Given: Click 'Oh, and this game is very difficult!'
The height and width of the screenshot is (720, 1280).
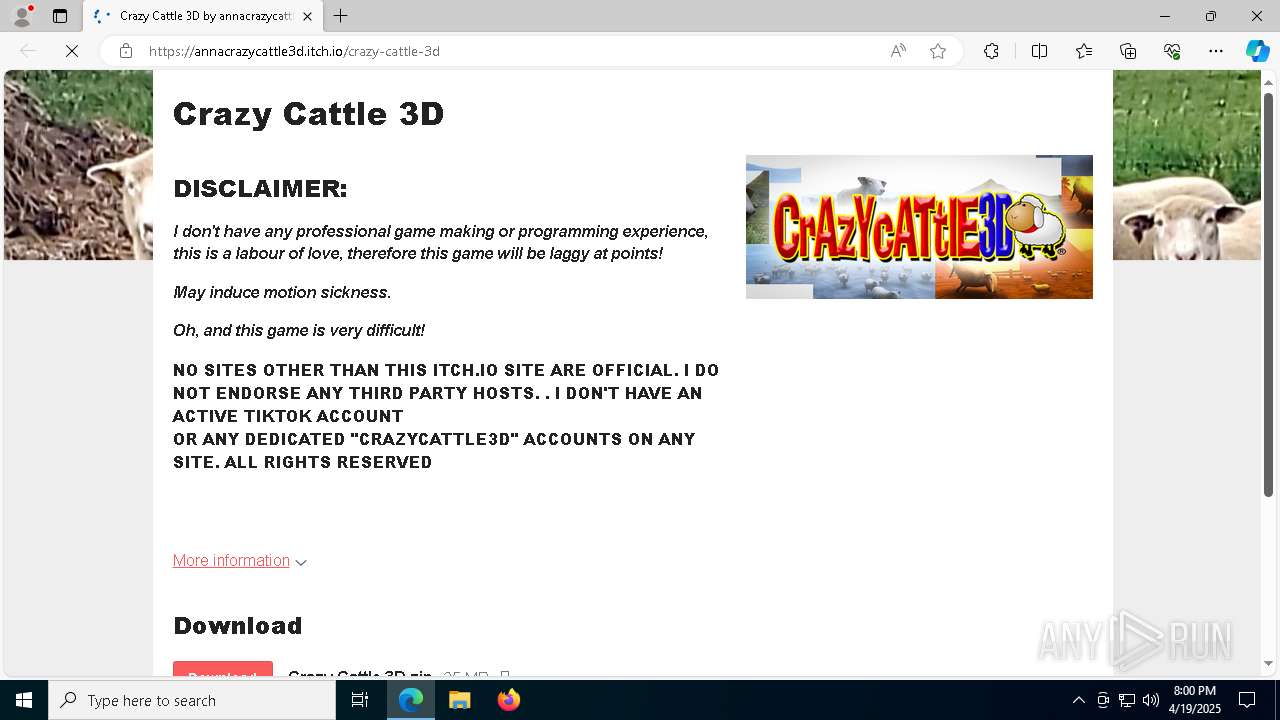Looking at the screenshot, I should 299,330.
